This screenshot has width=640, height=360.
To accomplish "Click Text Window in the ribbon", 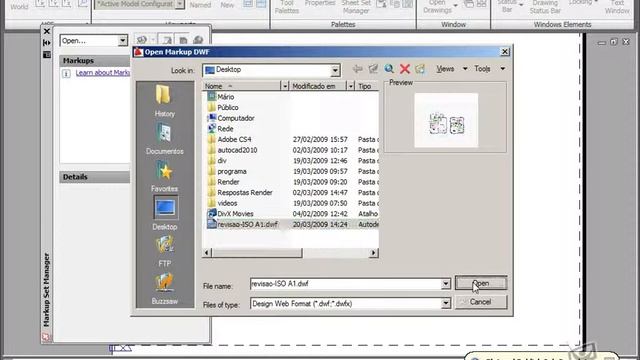I will (x=617, y=7).
